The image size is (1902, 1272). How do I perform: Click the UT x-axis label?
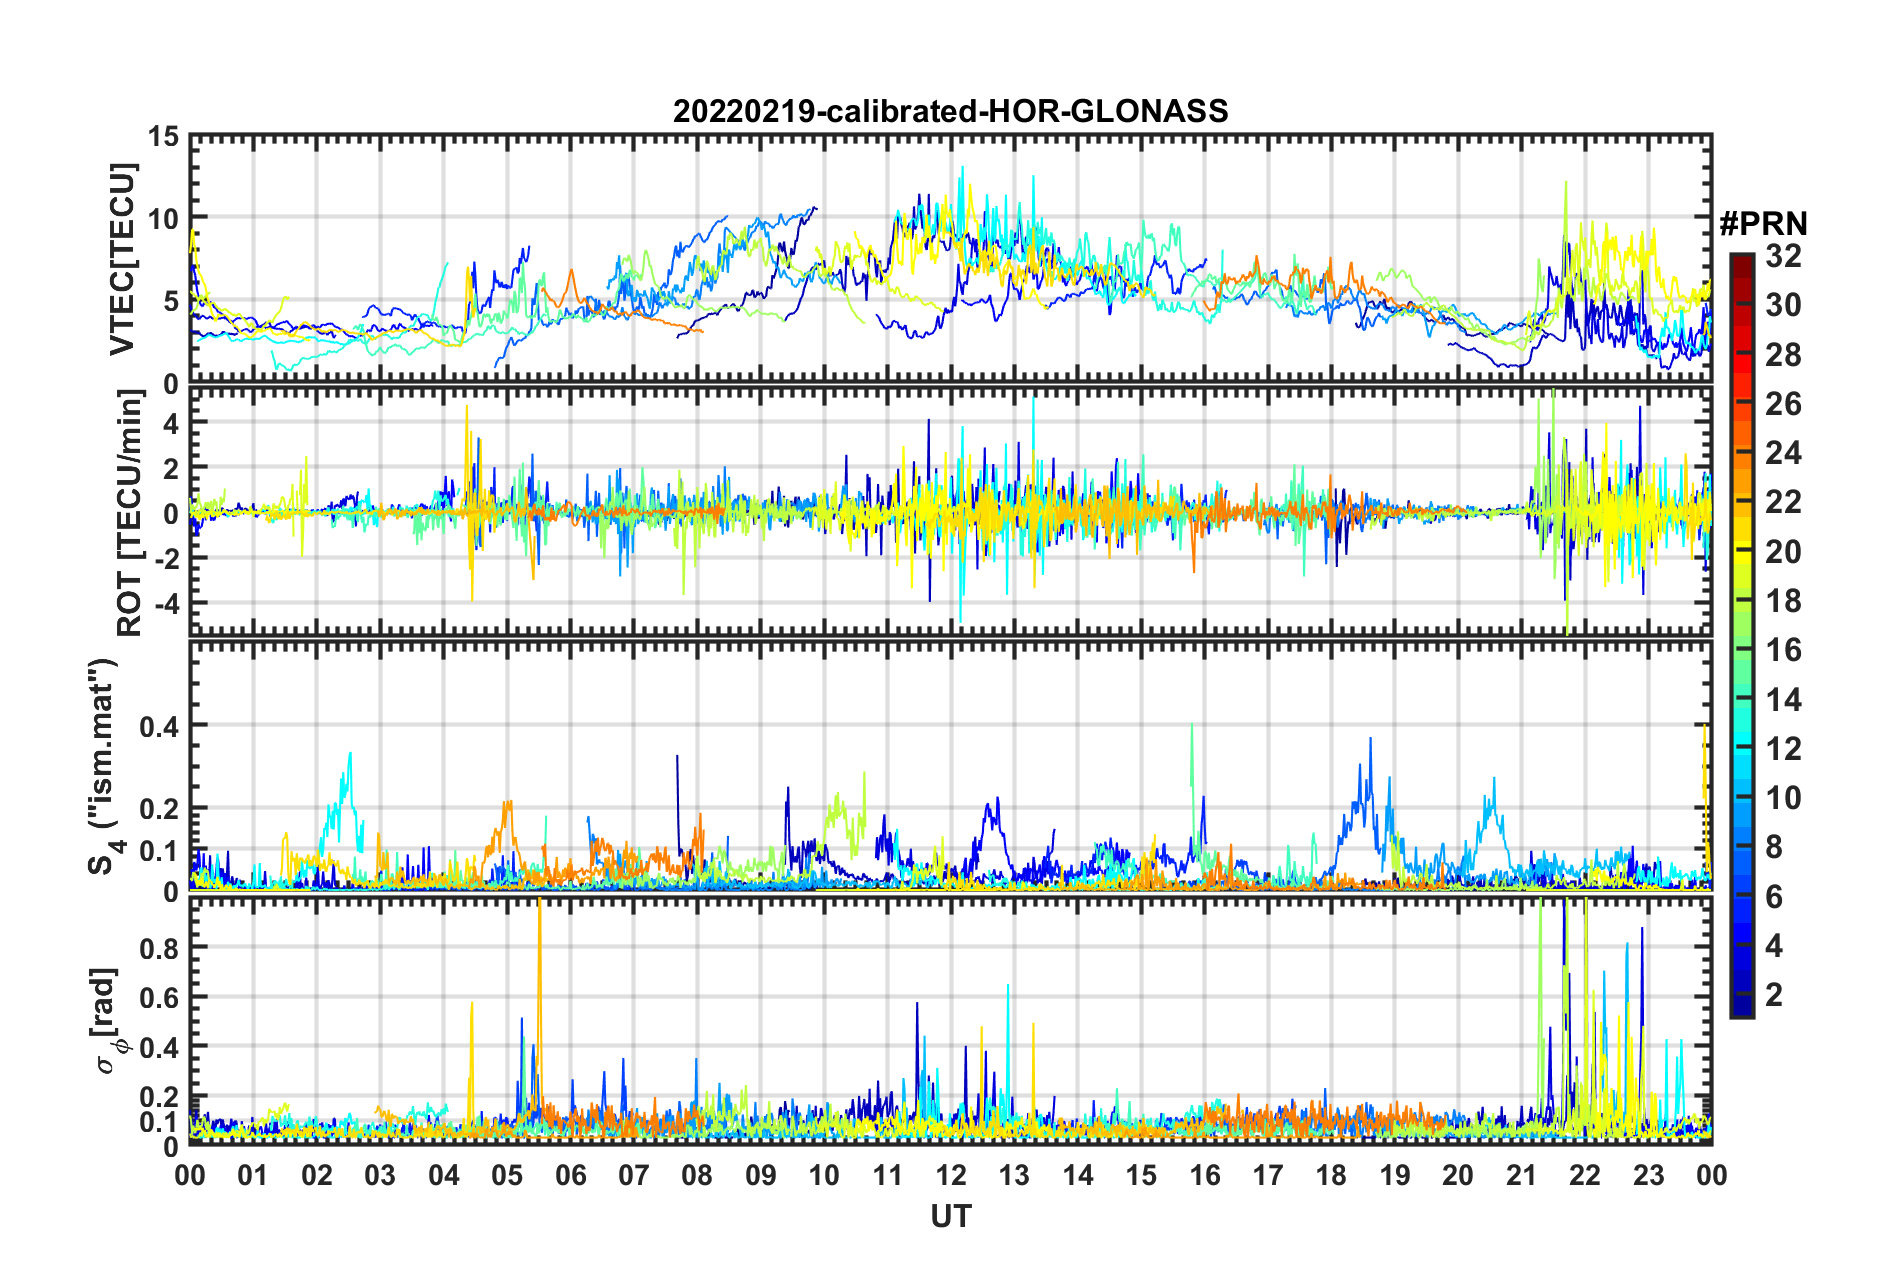950,1215
